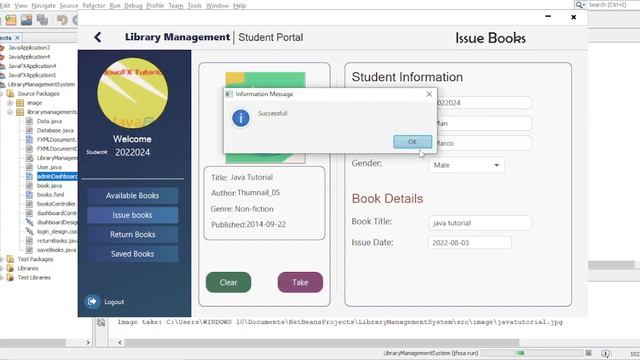Click the Take button
Screen dimensions: 640x360
tap(300, 282)
